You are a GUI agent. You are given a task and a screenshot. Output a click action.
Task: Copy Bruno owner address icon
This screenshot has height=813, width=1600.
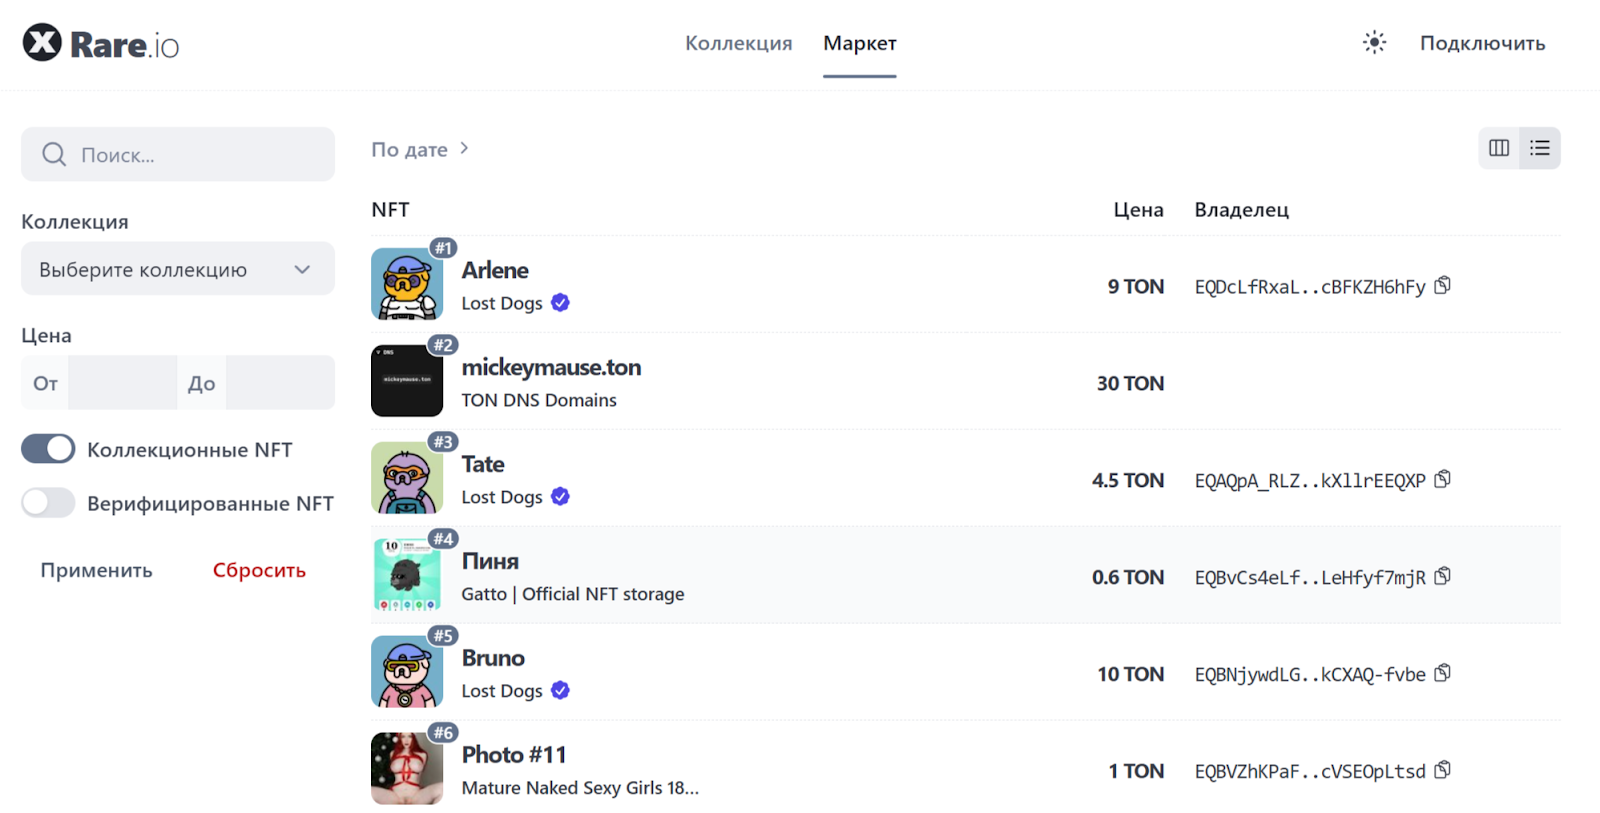point(1442,674)
